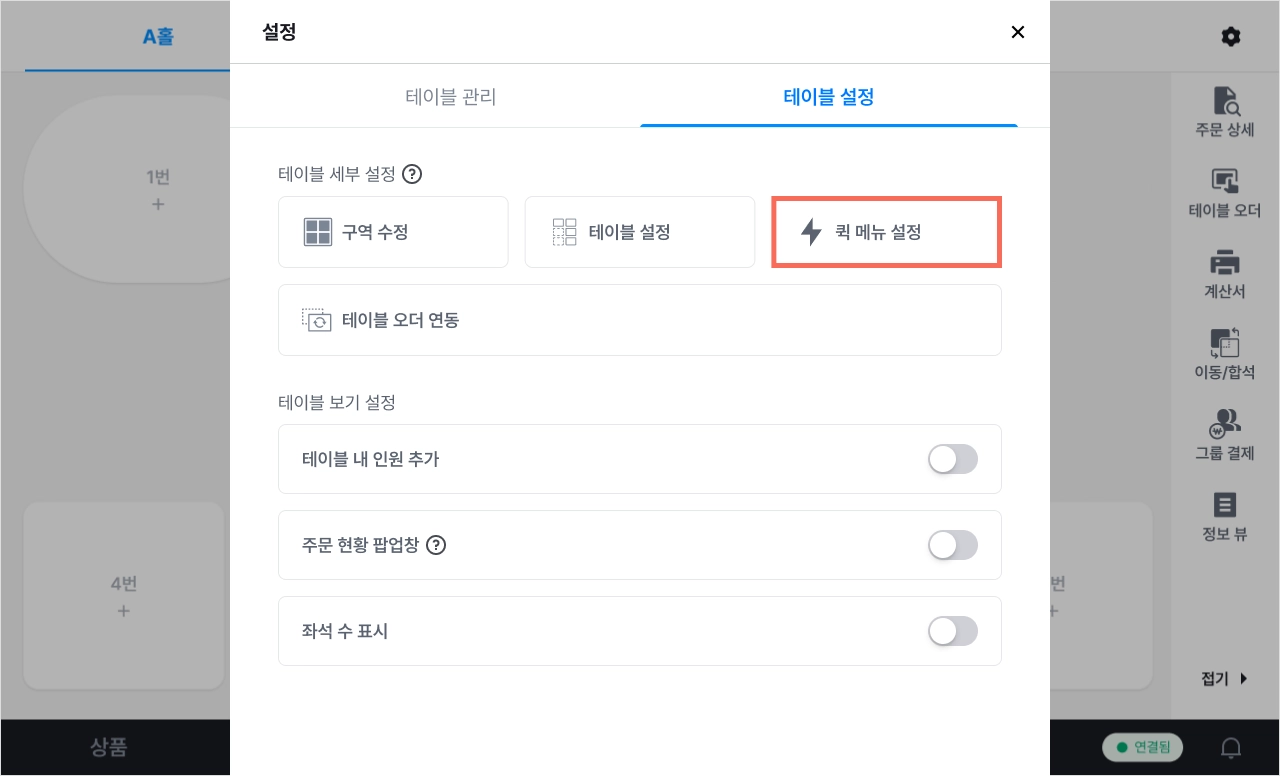Collapse sidebar with 접기 arrow
This screenshot has height=776, width=1280.
tap(1225, 679)
